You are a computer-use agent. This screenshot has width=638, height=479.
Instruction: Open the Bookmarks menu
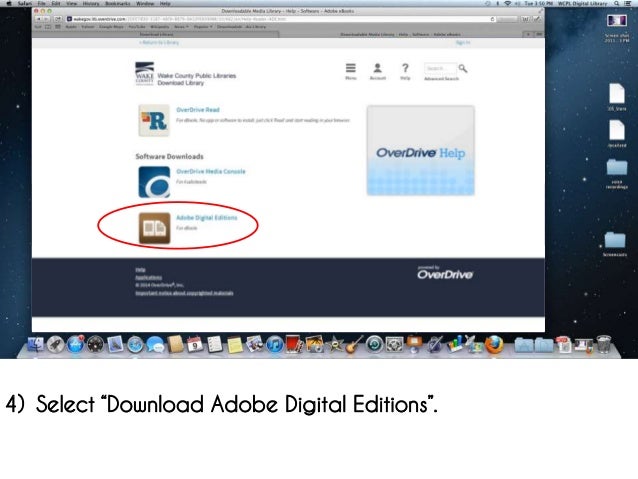[x=118, y=3]
